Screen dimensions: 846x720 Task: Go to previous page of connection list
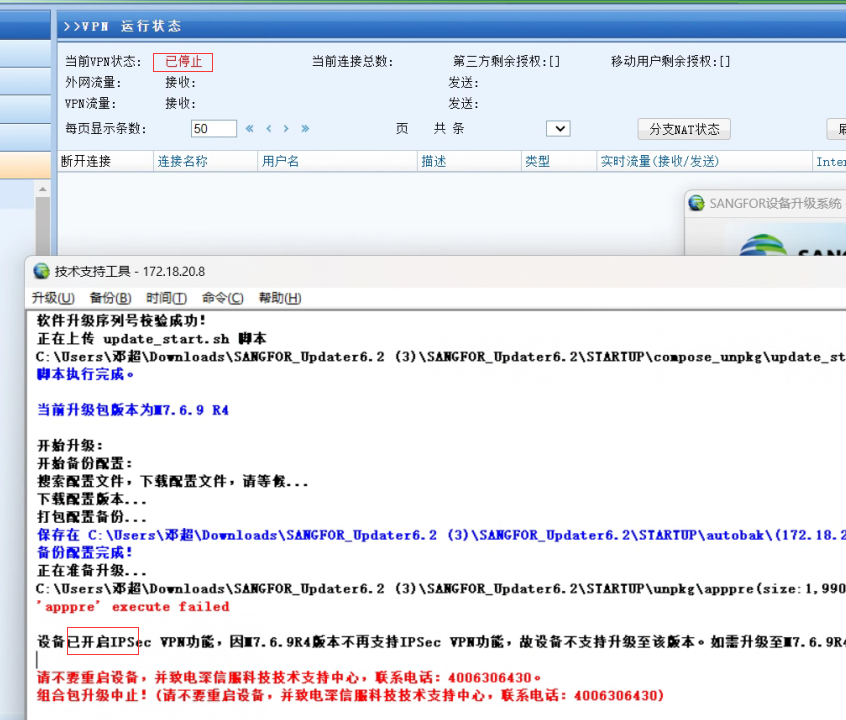268,129
